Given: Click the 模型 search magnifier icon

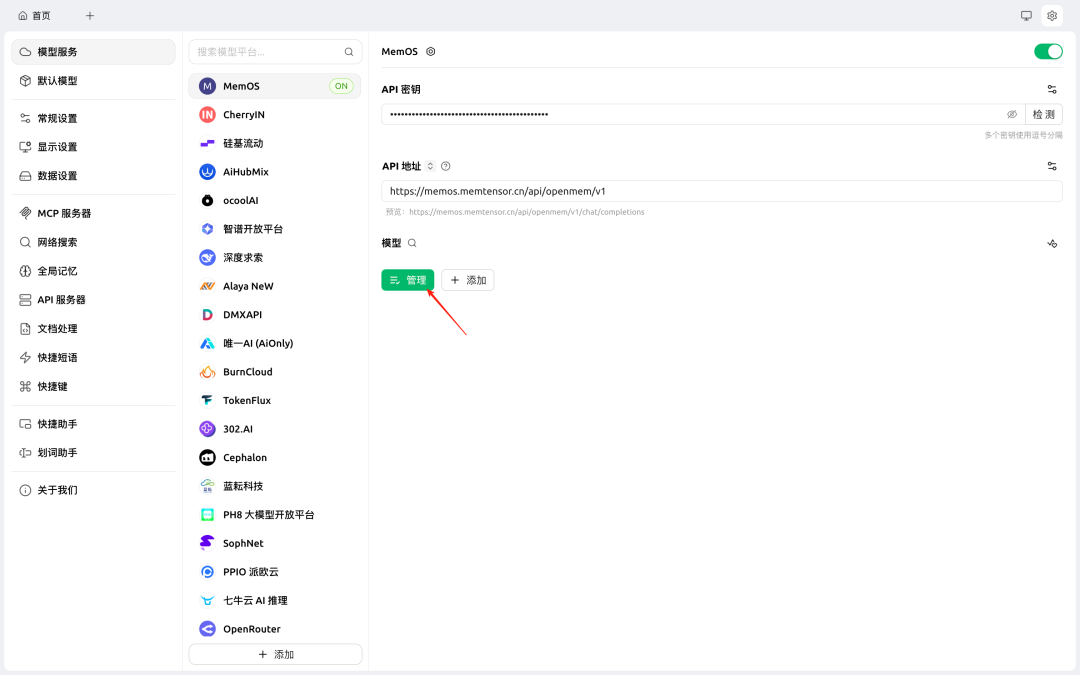Looking at the screenshot, I should point(412,243).
